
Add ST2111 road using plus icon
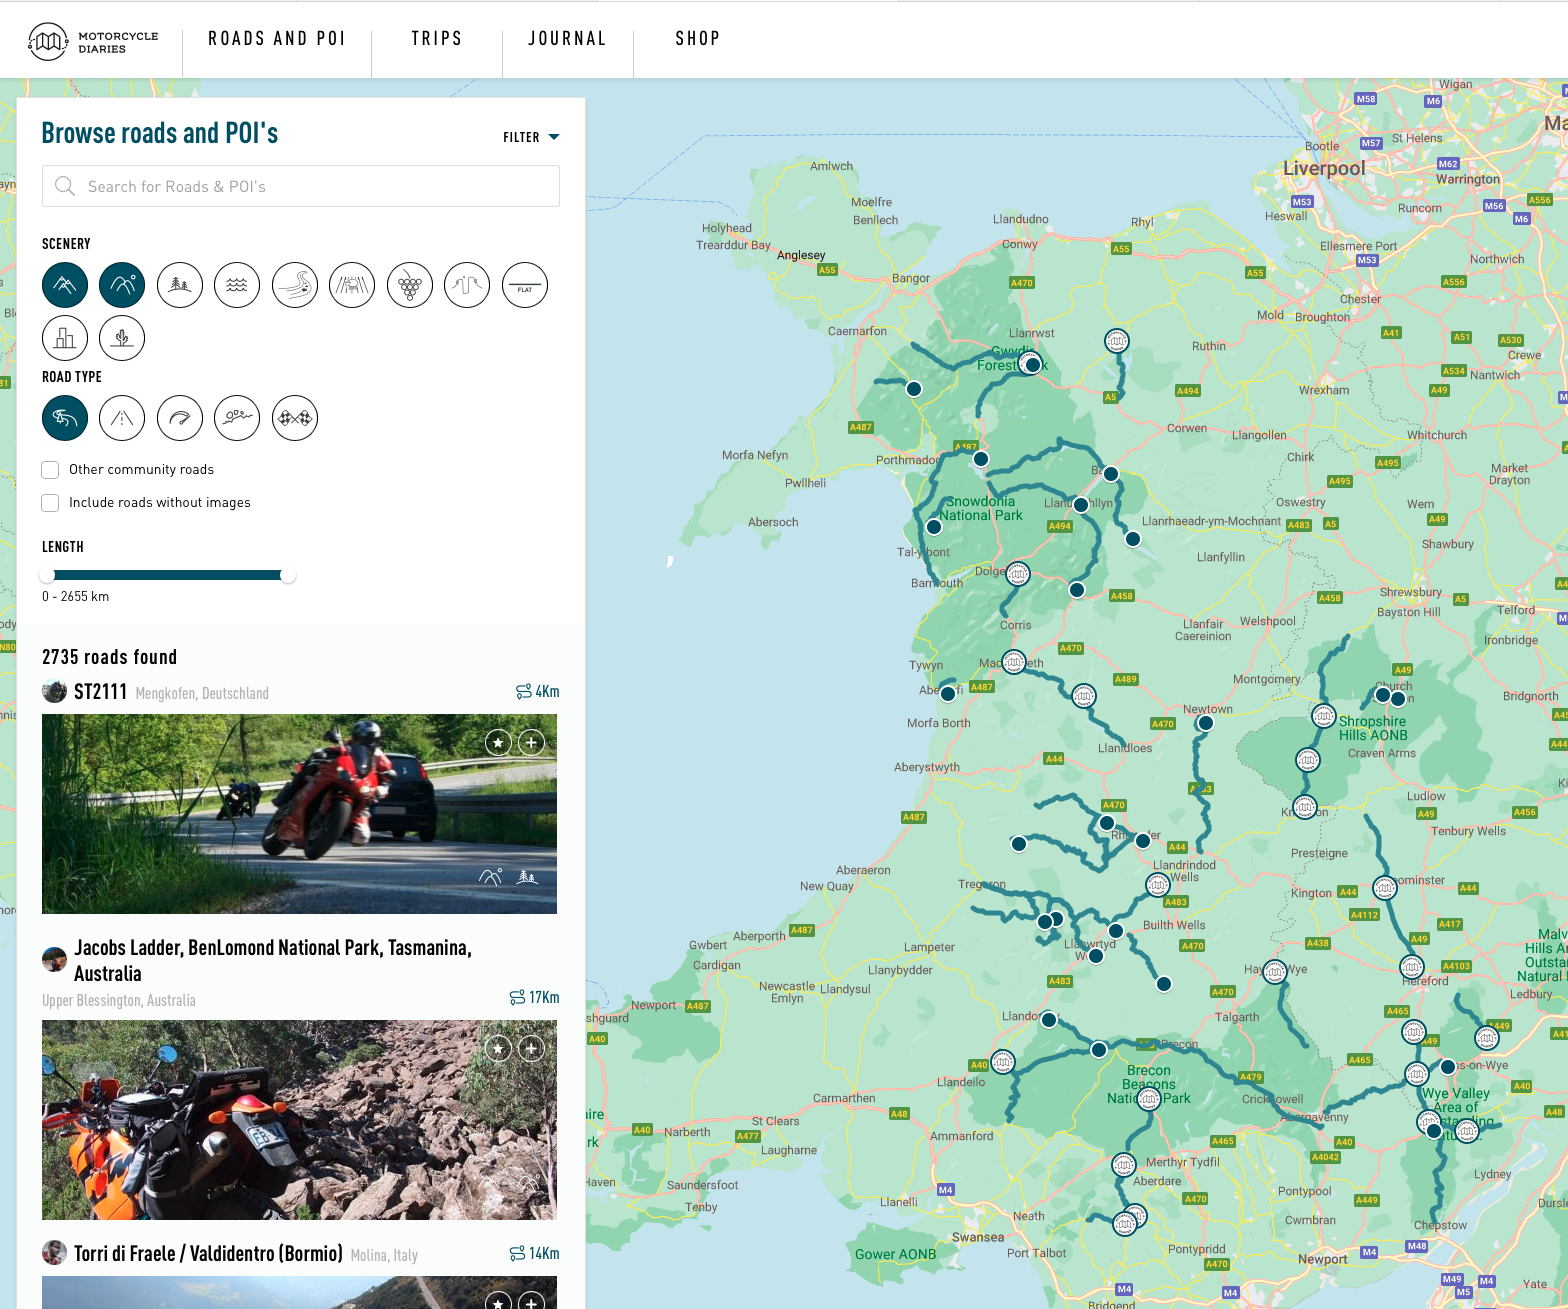tap(532, 742)
